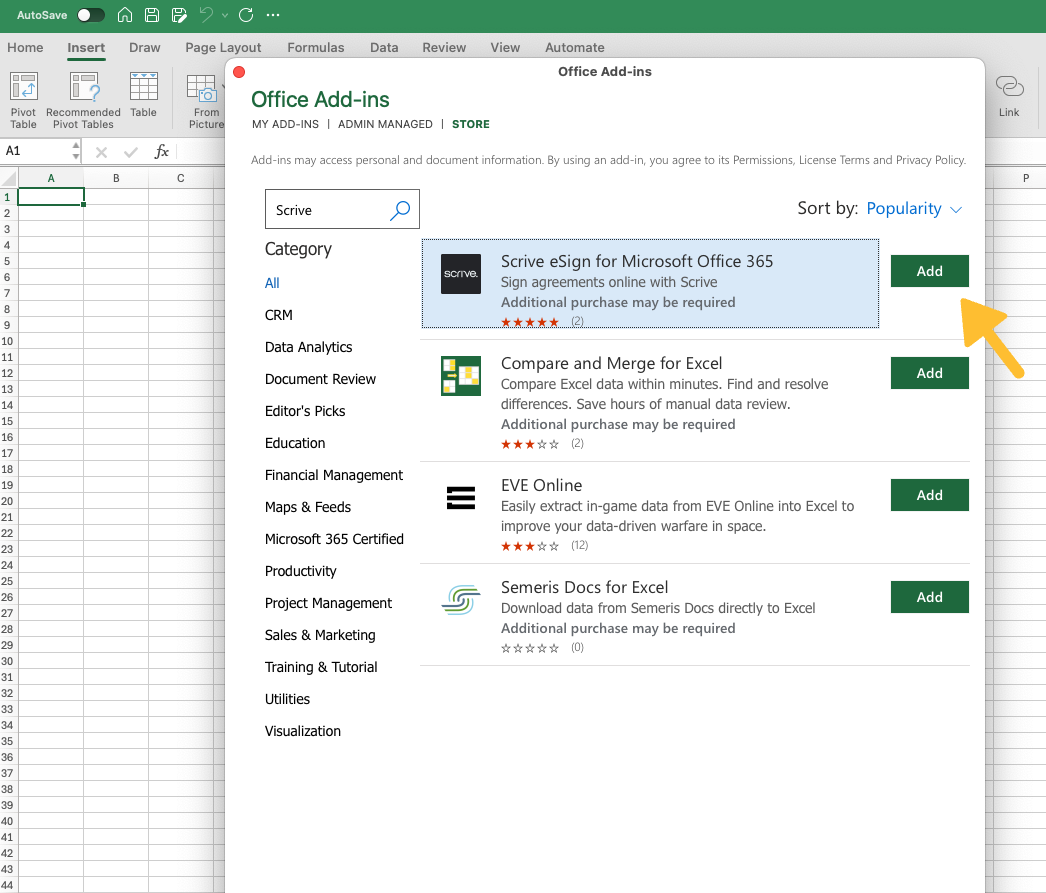This screenshot has height=893, width=1046.
Task: Click the Table icon in Insert ribbon
Action: pos(143,97)
